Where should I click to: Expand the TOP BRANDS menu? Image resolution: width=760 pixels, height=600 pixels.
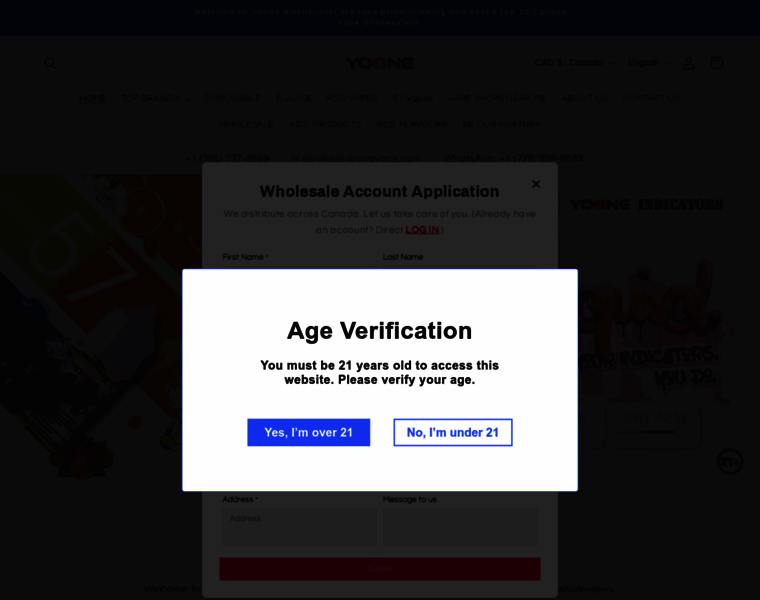pyautogui.click(x=155, y=98)
